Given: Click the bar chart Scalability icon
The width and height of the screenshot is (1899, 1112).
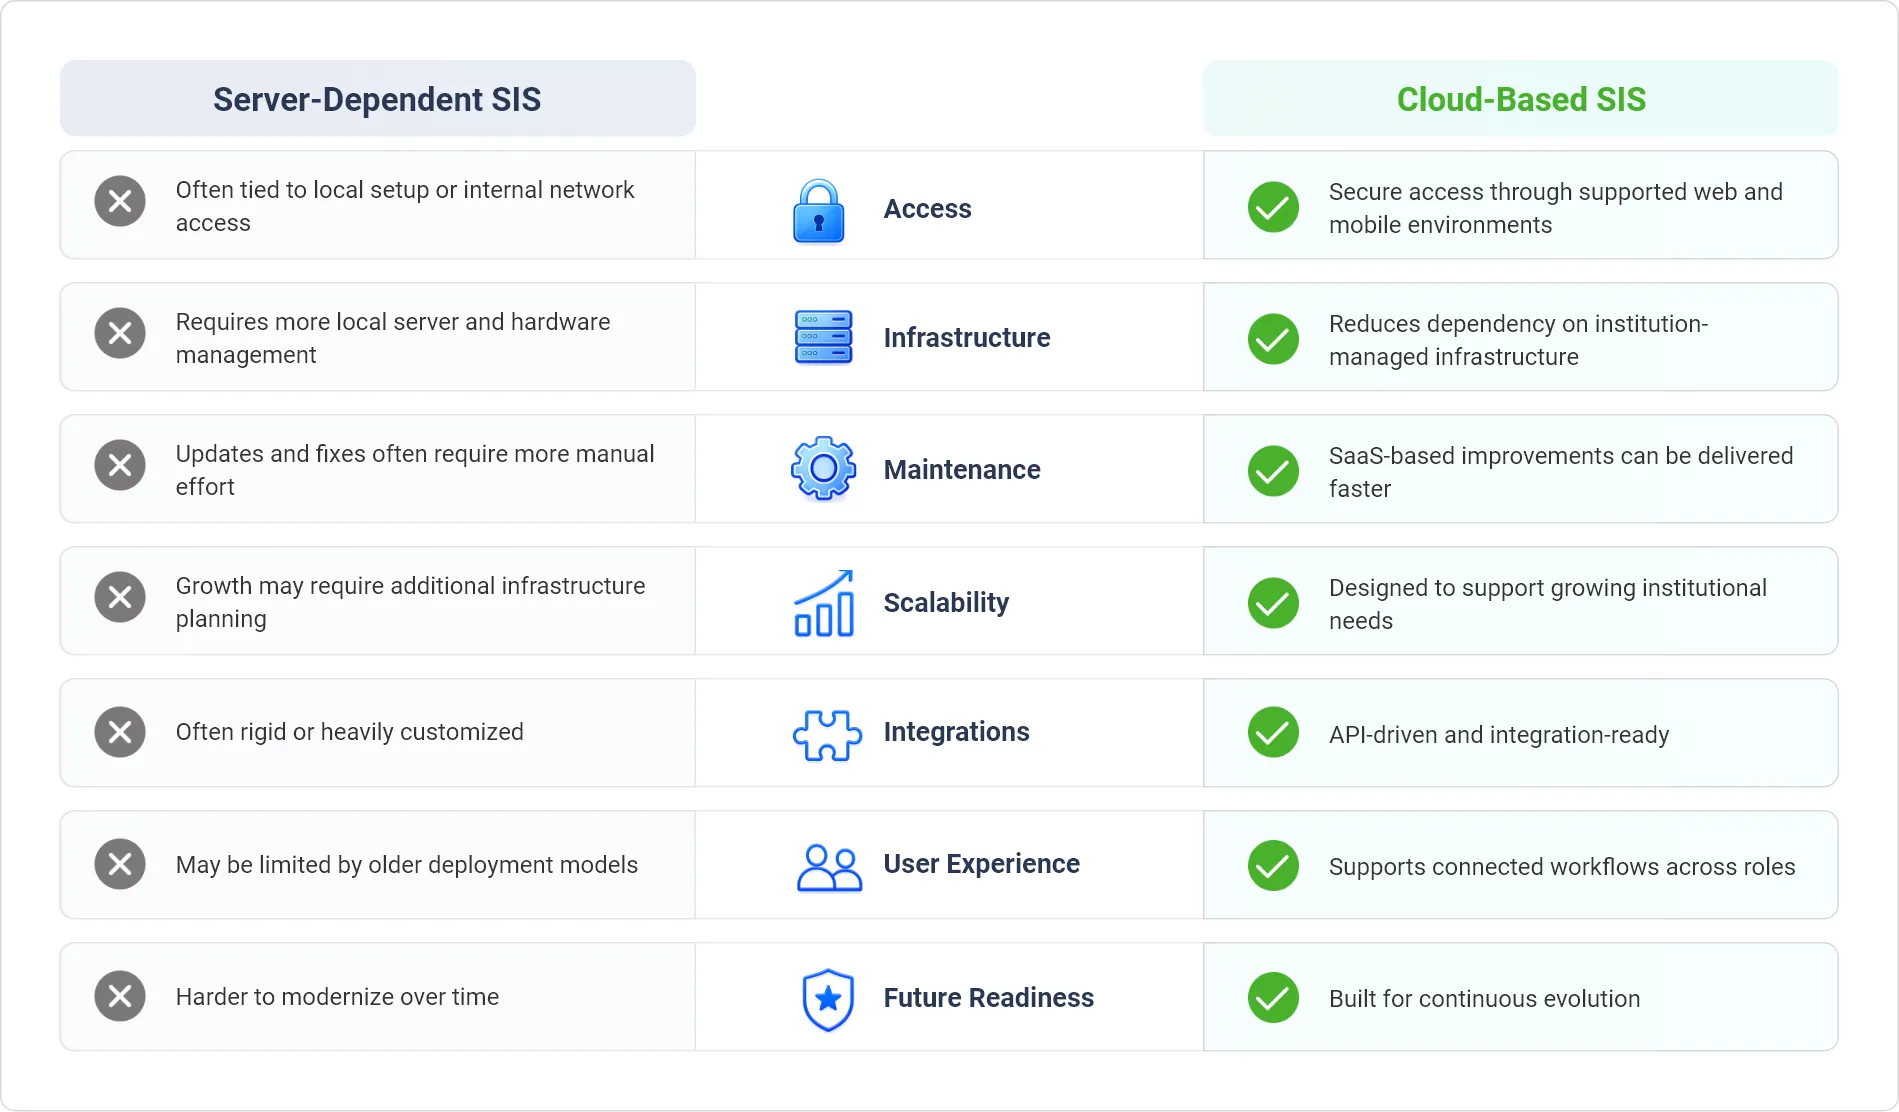Looking at the screenshot, I should (x=824, y=603).
